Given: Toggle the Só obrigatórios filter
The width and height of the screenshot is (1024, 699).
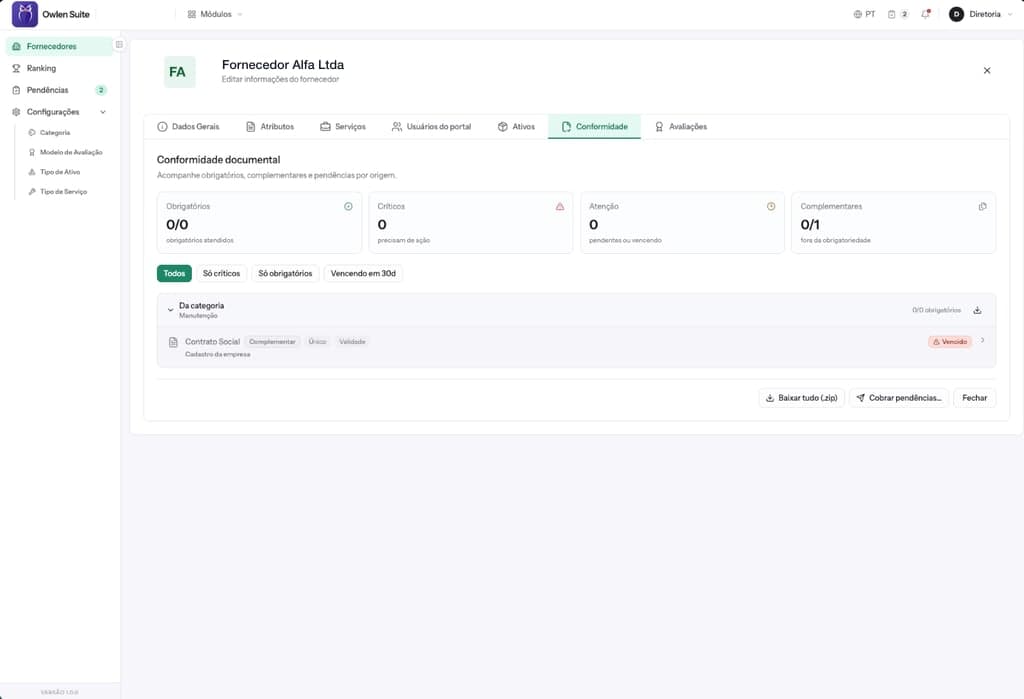Looking at the screenshot, I should coord(285,273).
